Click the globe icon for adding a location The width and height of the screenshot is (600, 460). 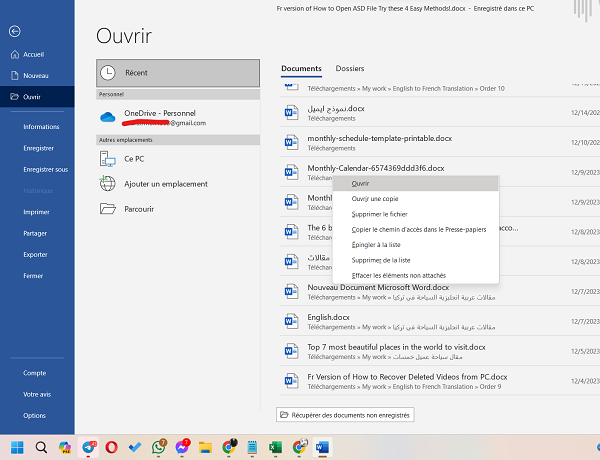[108, 184]
